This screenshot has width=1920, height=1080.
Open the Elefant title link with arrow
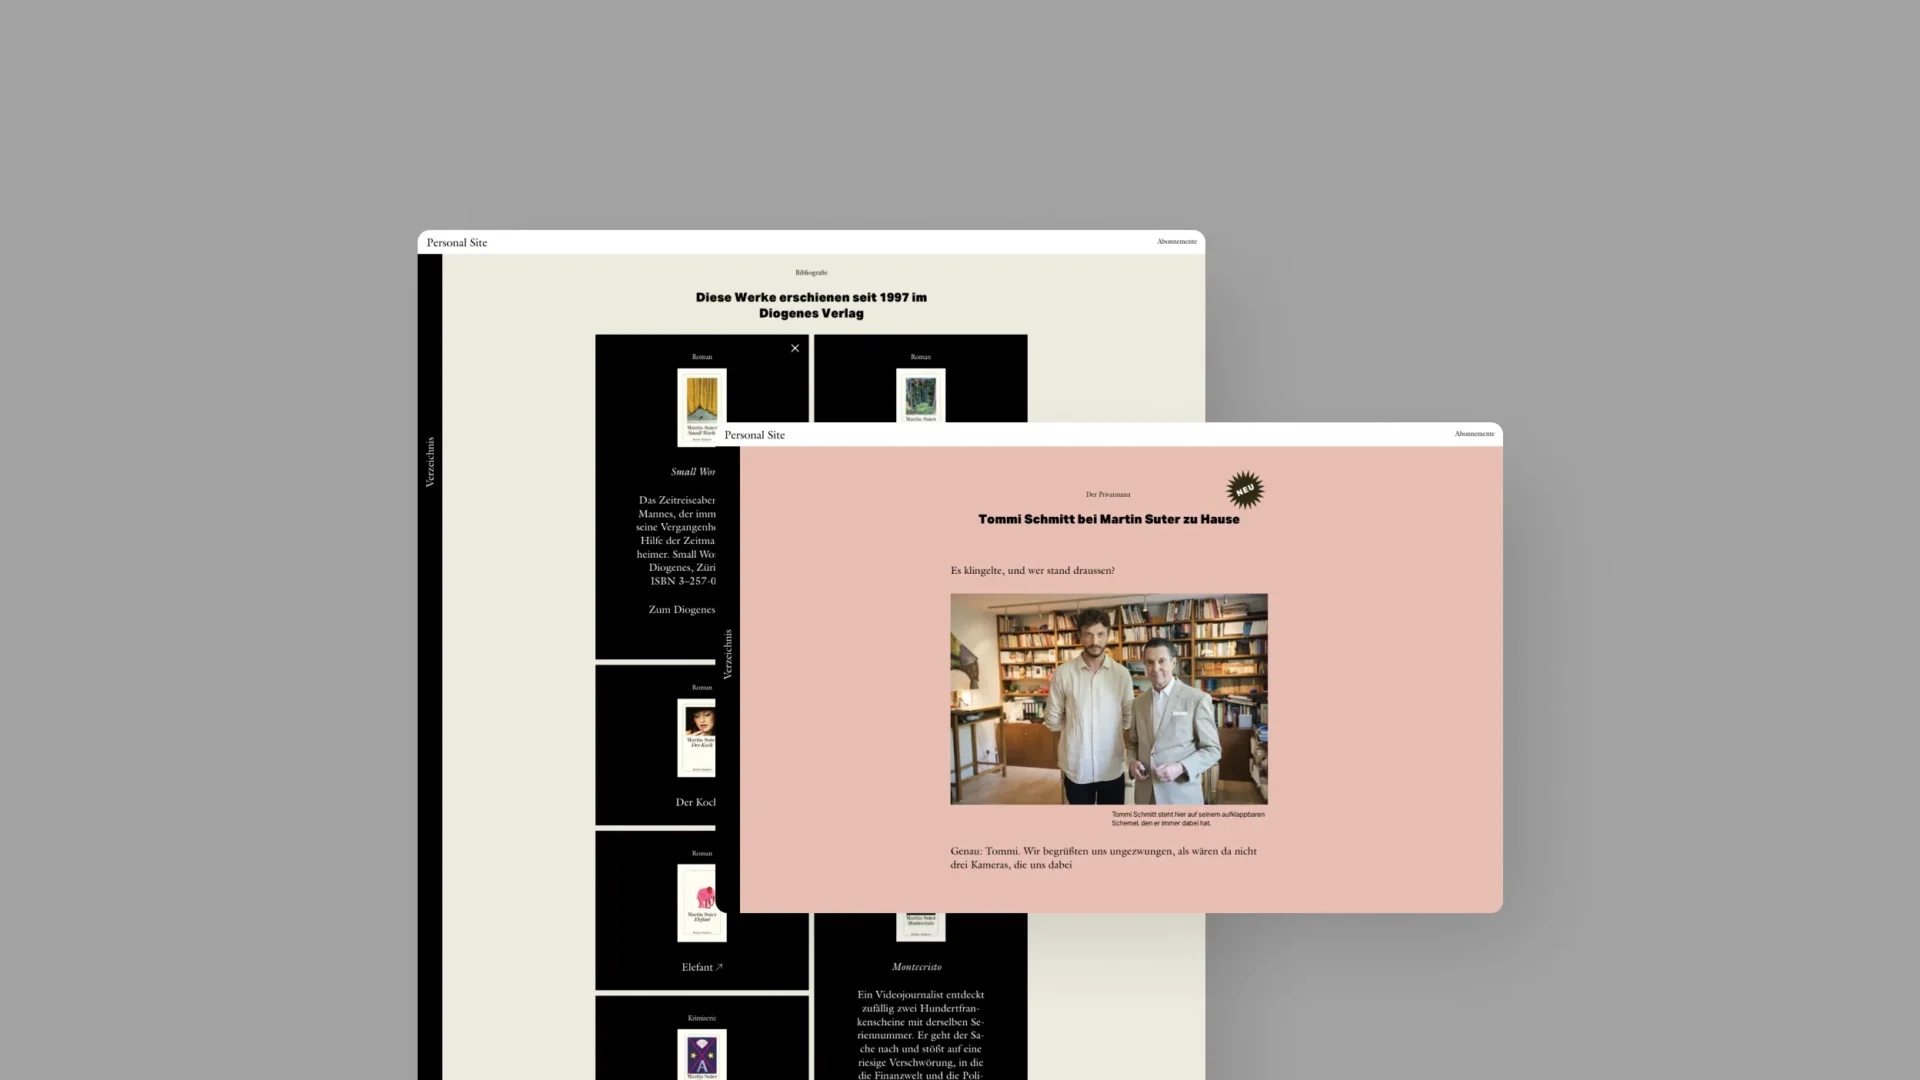point(702,967)
